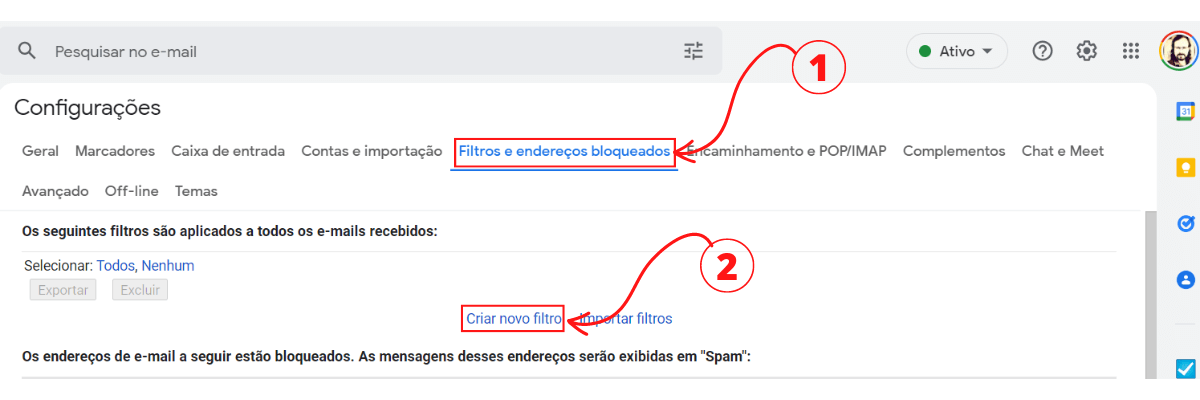The height and width of the screenshot is (400, 1200).
Task: Open Google Keep in side panel
Action: coord(1185,167)
